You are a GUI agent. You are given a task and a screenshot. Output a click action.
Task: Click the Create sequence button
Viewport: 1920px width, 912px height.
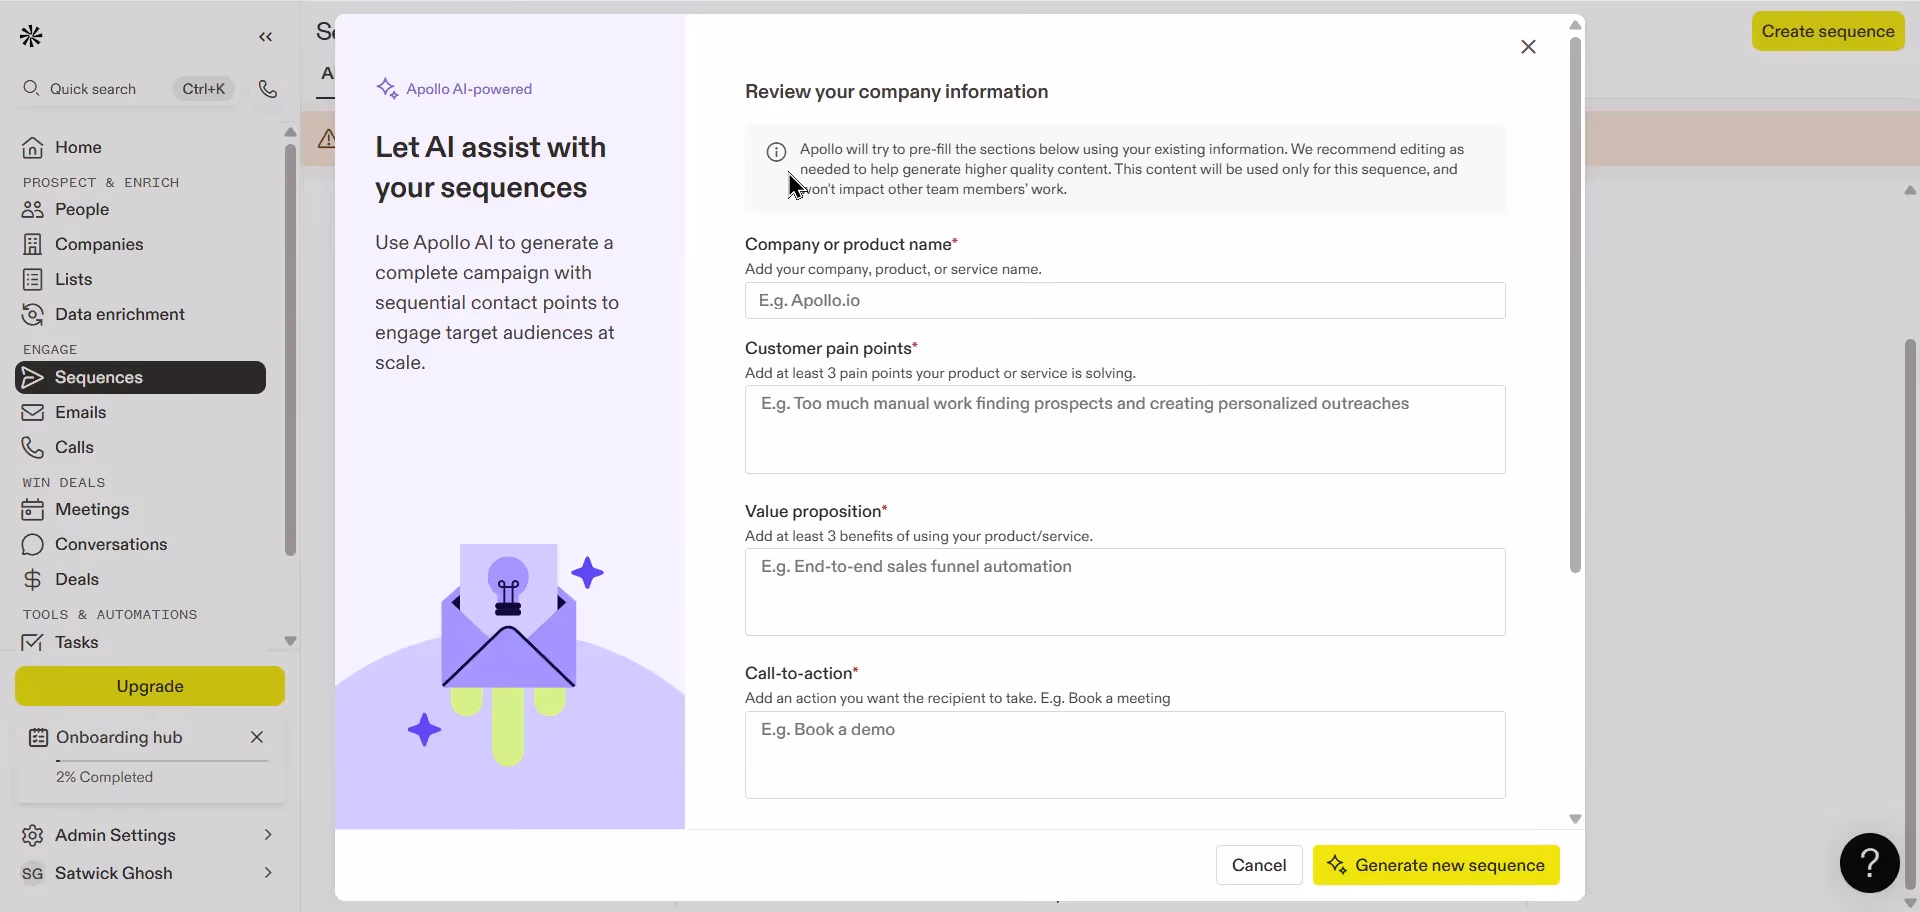point(1828,32)
